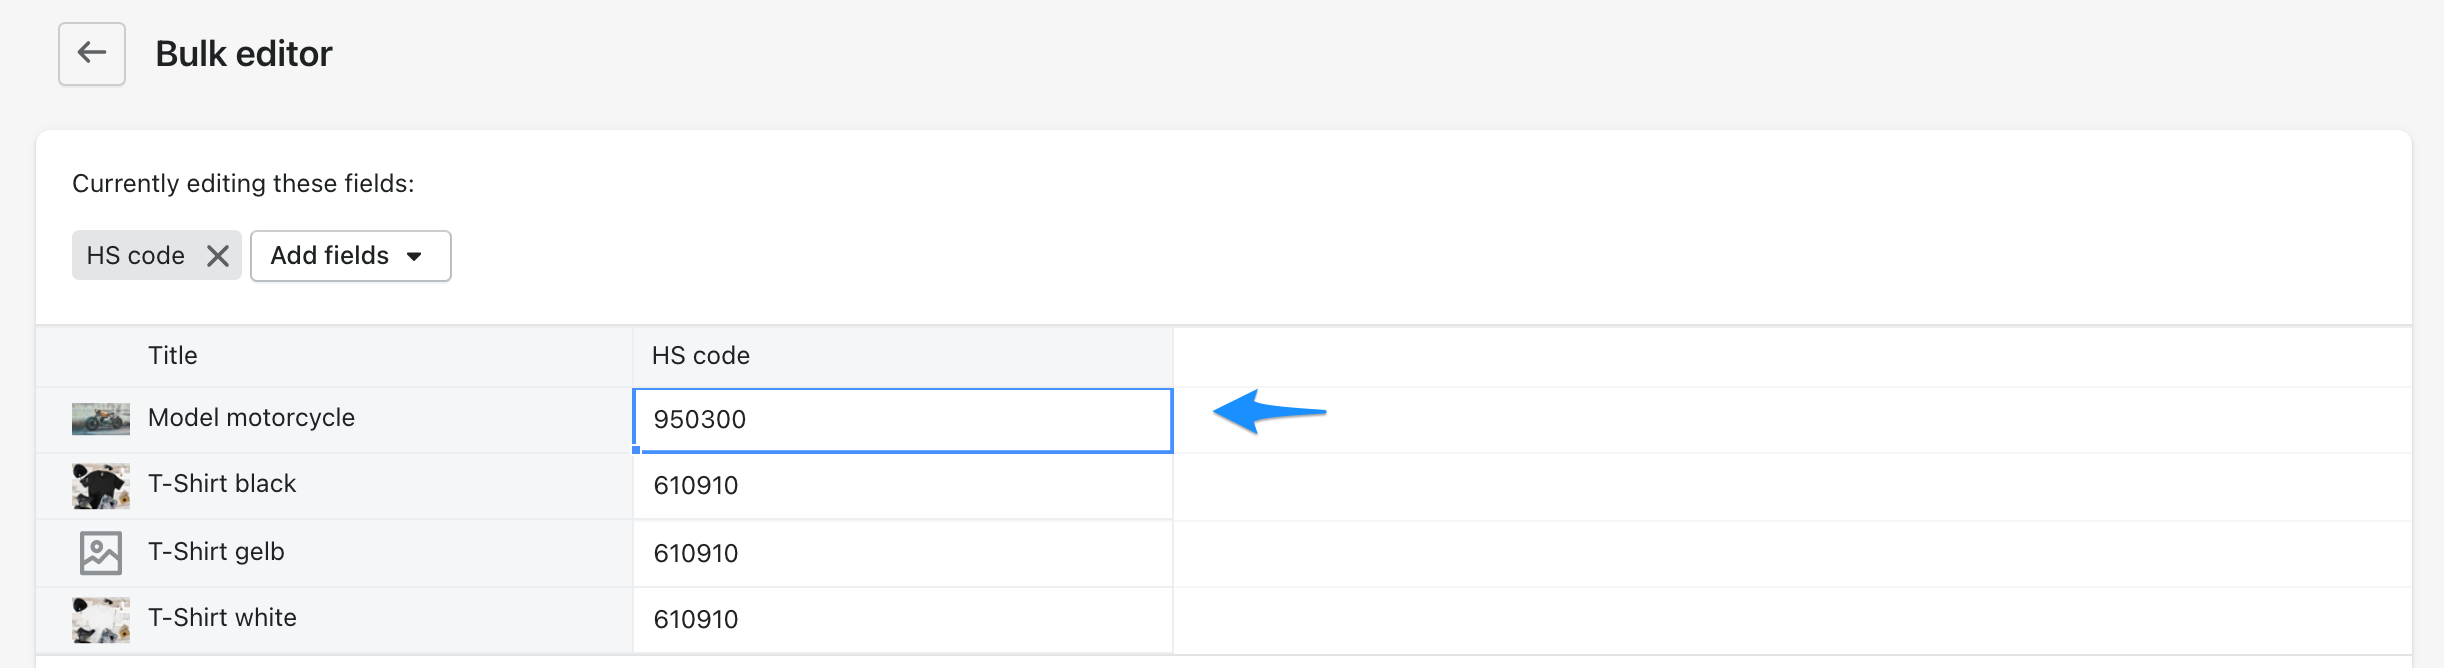Click the HS code tag label
Image resolution: width=2444 pixels, height=668 pixels.
[x=136, y=256]
